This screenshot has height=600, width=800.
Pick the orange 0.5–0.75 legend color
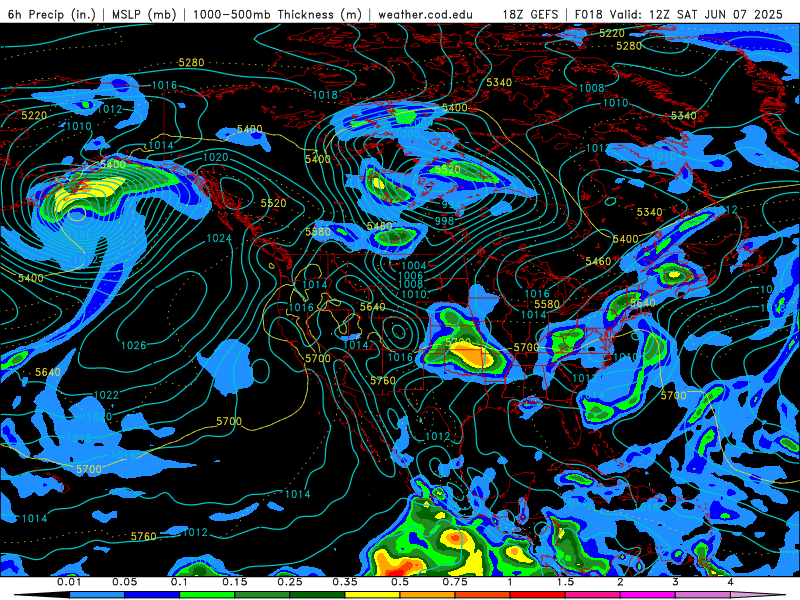pos(428,595)
